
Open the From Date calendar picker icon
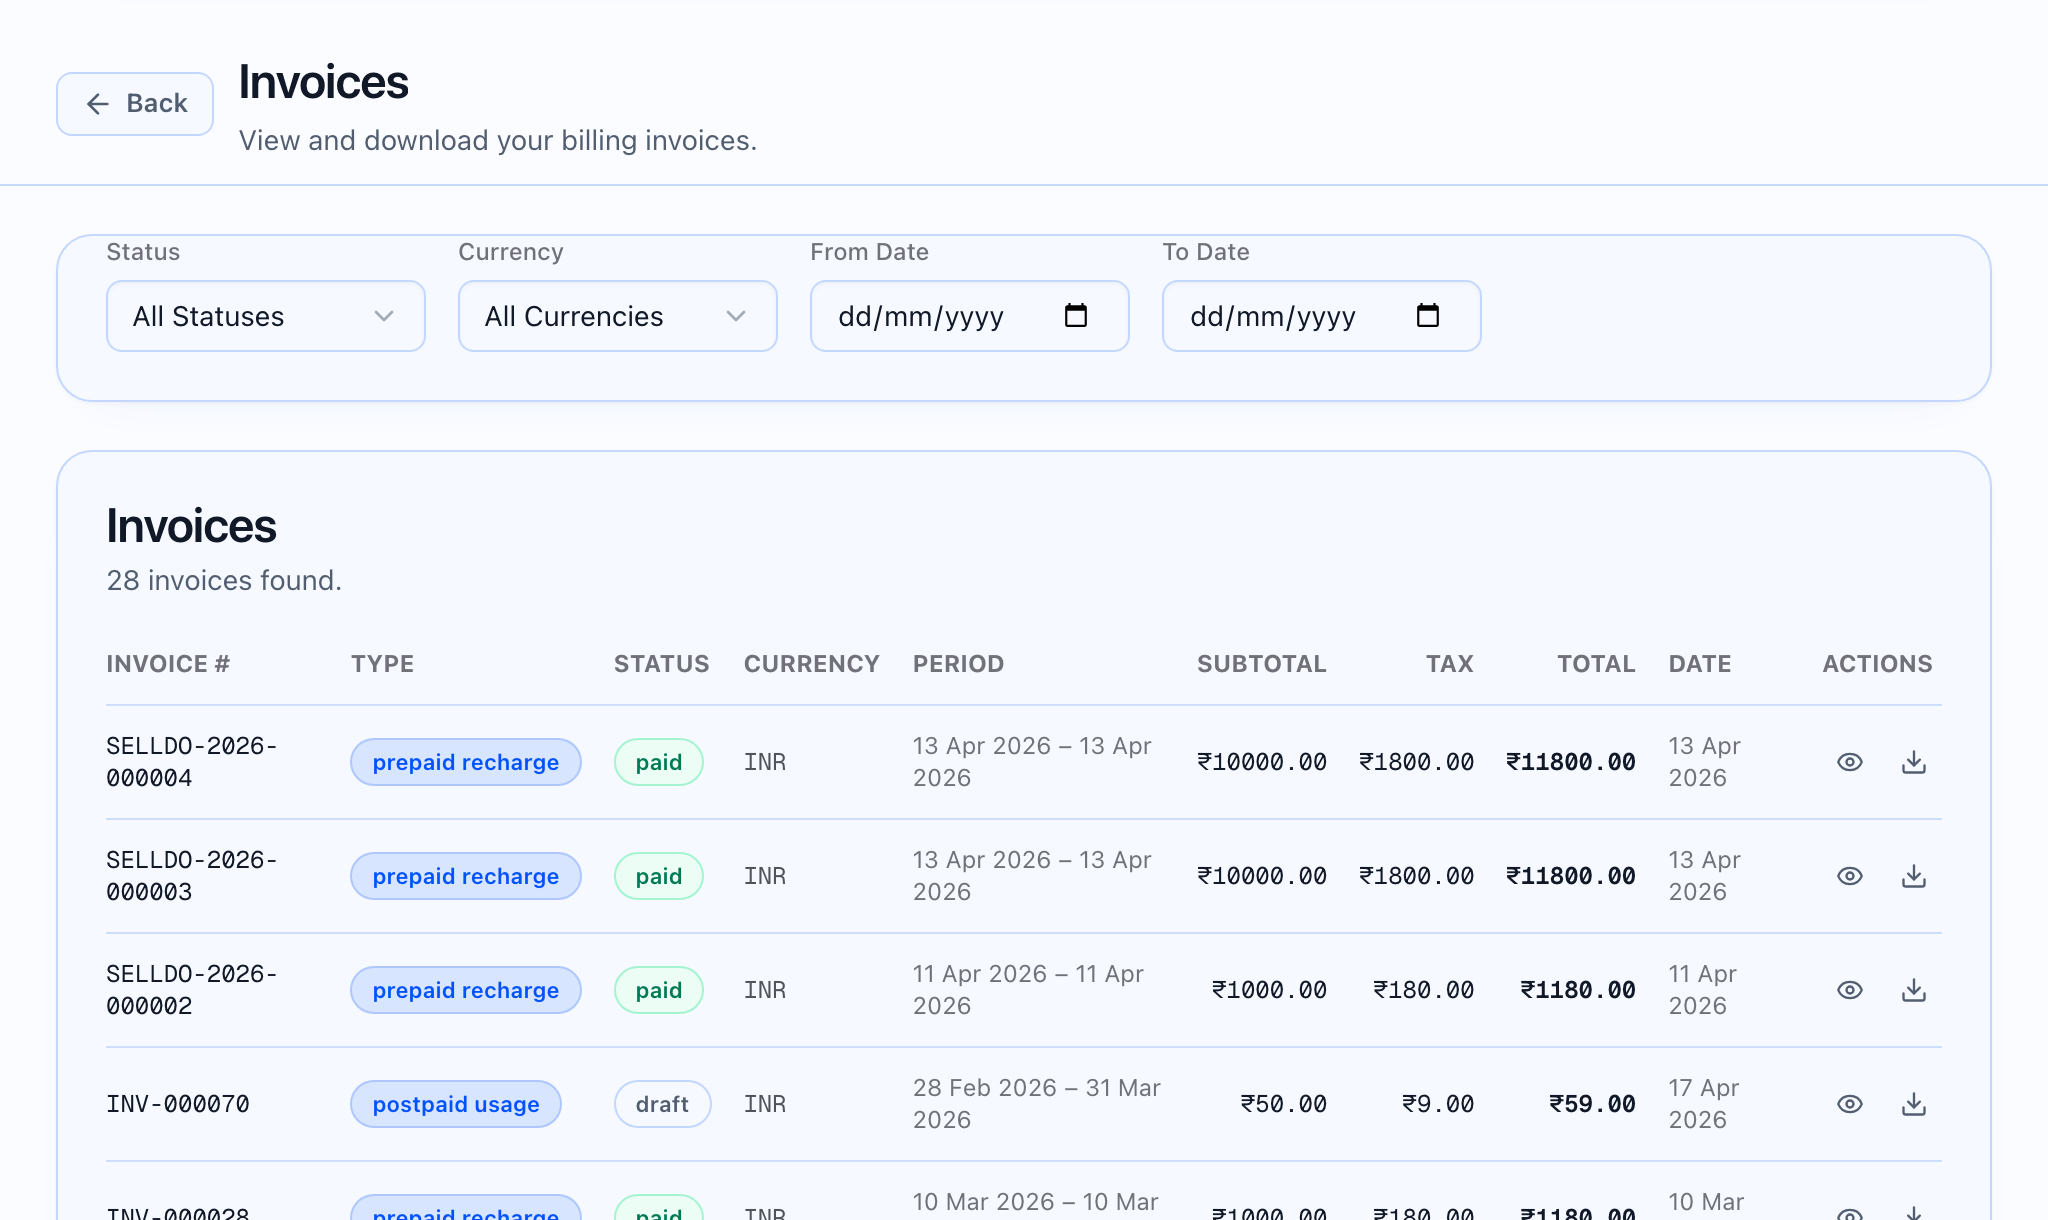pos(1076,316)
